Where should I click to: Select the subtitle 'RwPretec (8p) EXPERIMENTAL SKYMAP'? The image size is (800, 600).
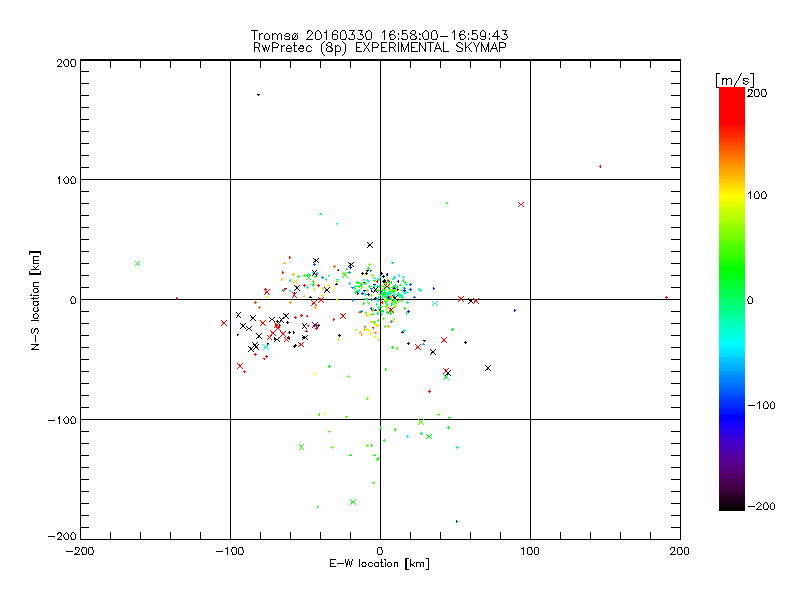pyautogui.click(x=380, y=47)
